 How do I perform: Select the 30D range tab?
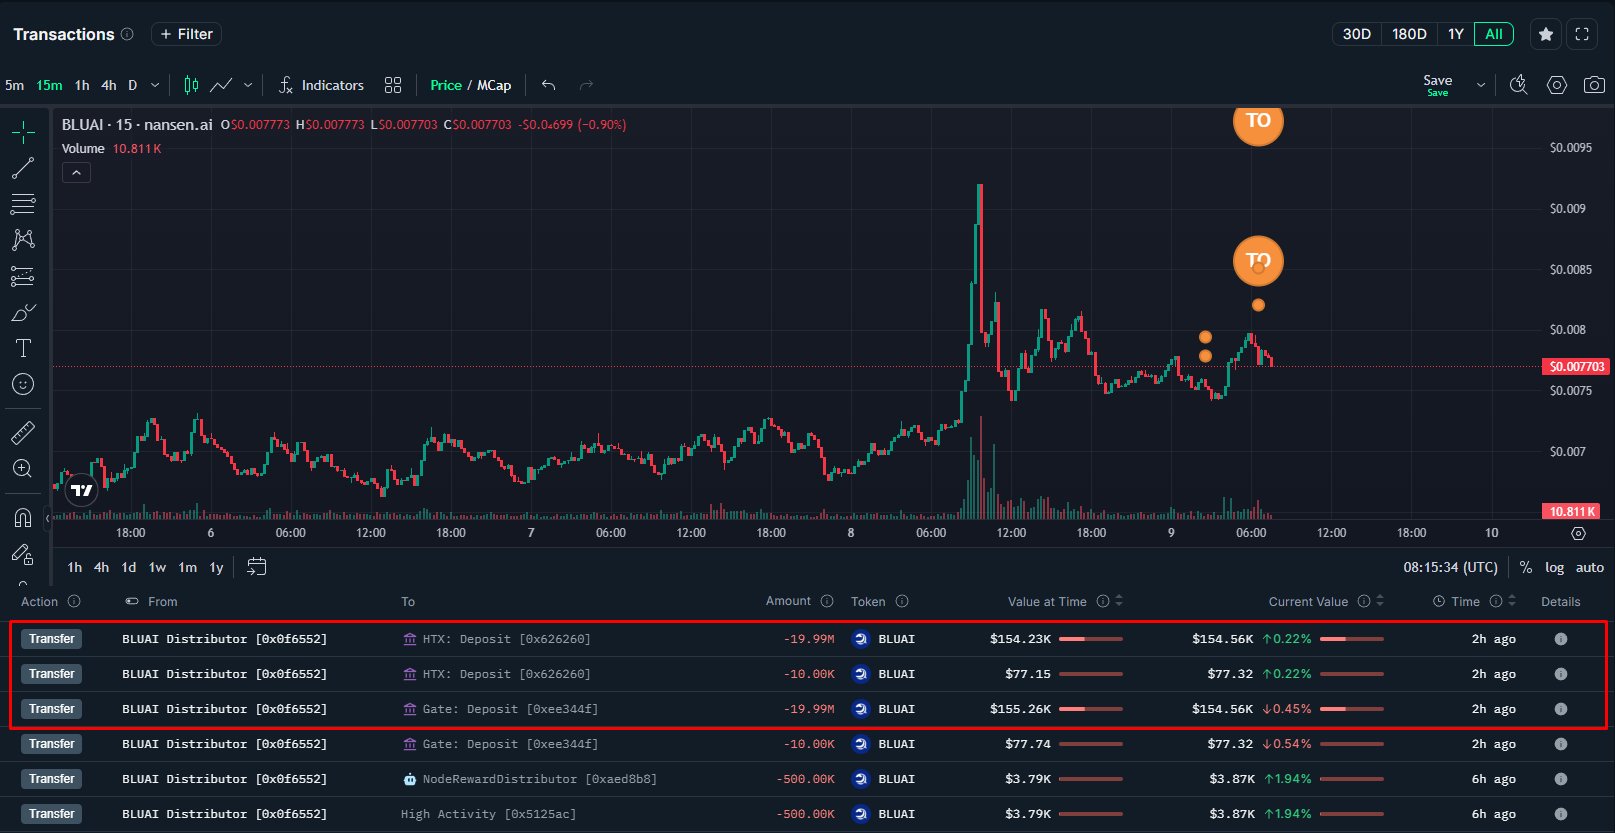pos(1356,34)
